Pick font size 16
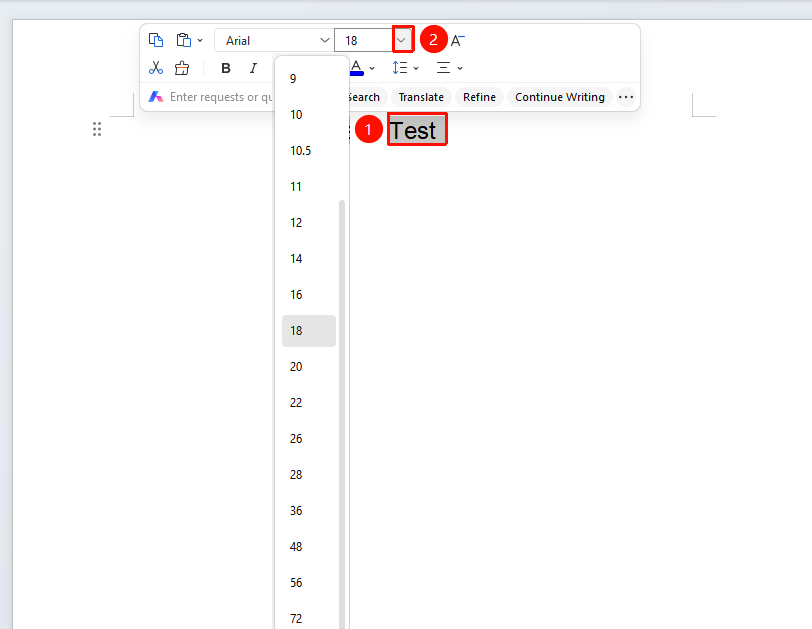The width and height of the screenshot is (812, 629). pyautogui.click(x=309, y=295)
